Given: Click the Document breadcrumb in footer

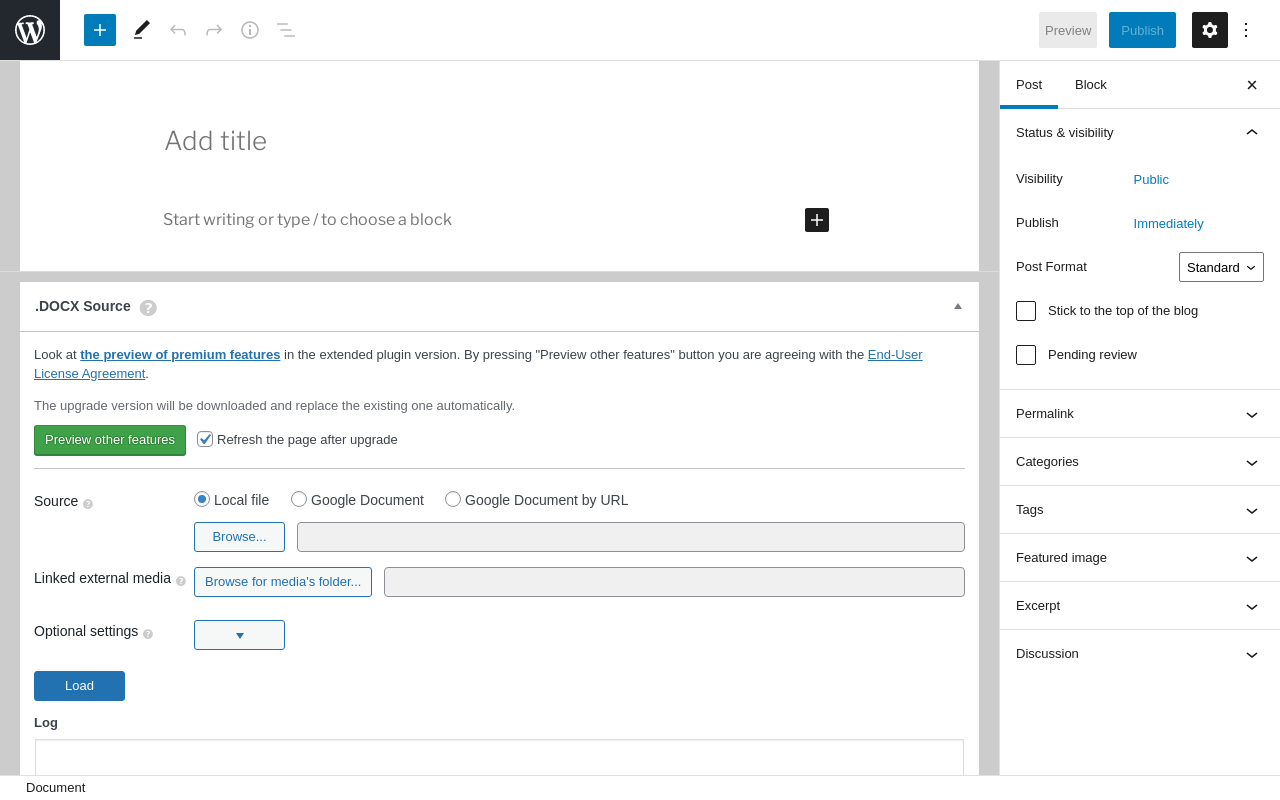Looking at the screenshot, I should (56, 788).
